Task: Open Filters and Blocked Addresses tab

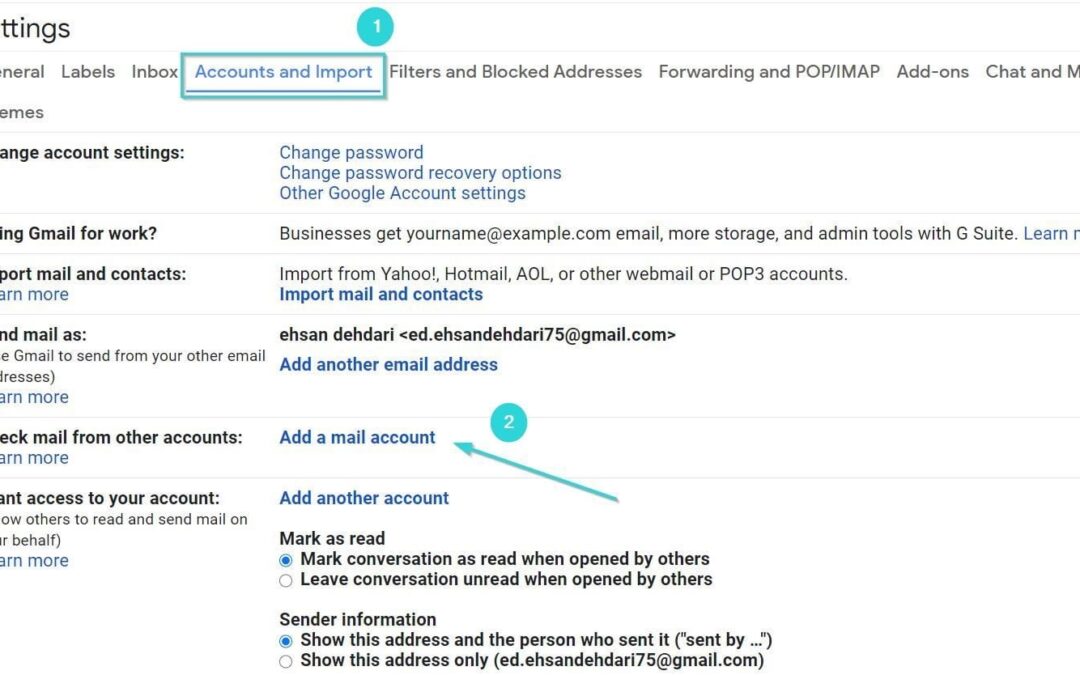Action: pyautogui.click(x=515, y=72)
